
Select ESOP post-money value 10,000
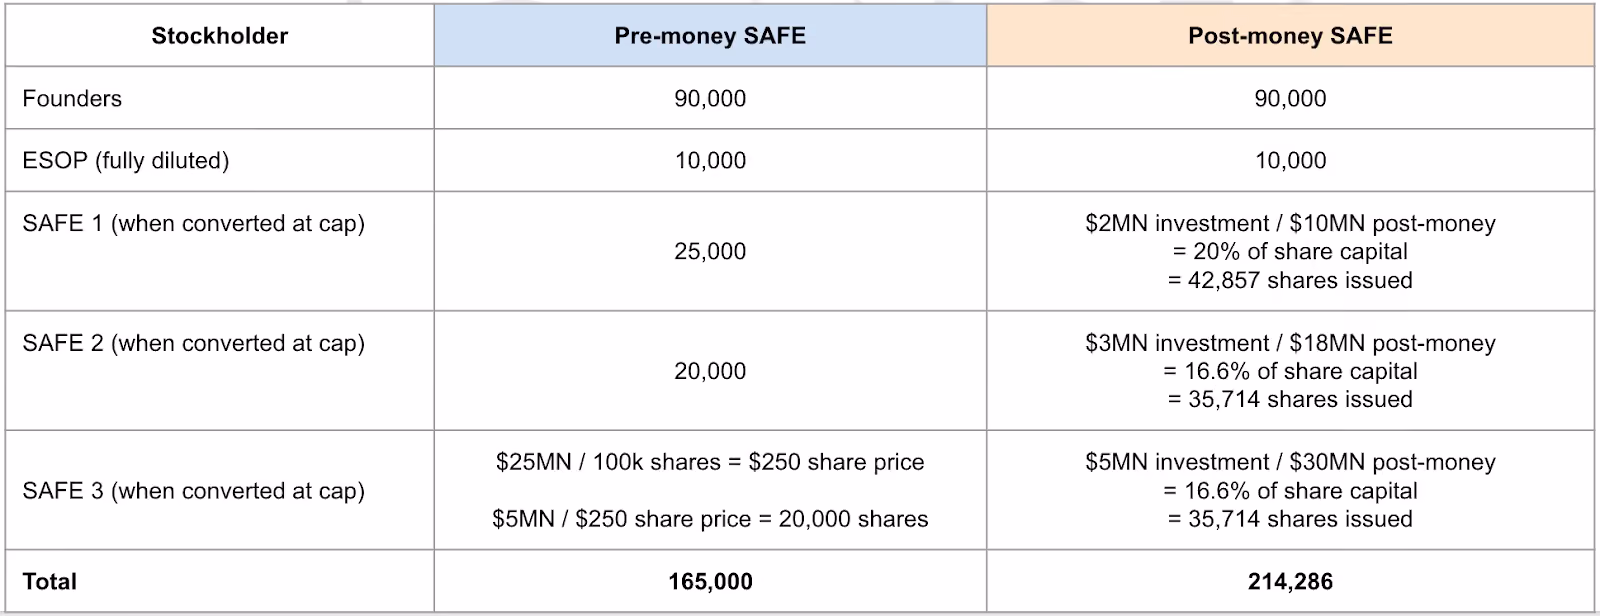[1290, 160]
